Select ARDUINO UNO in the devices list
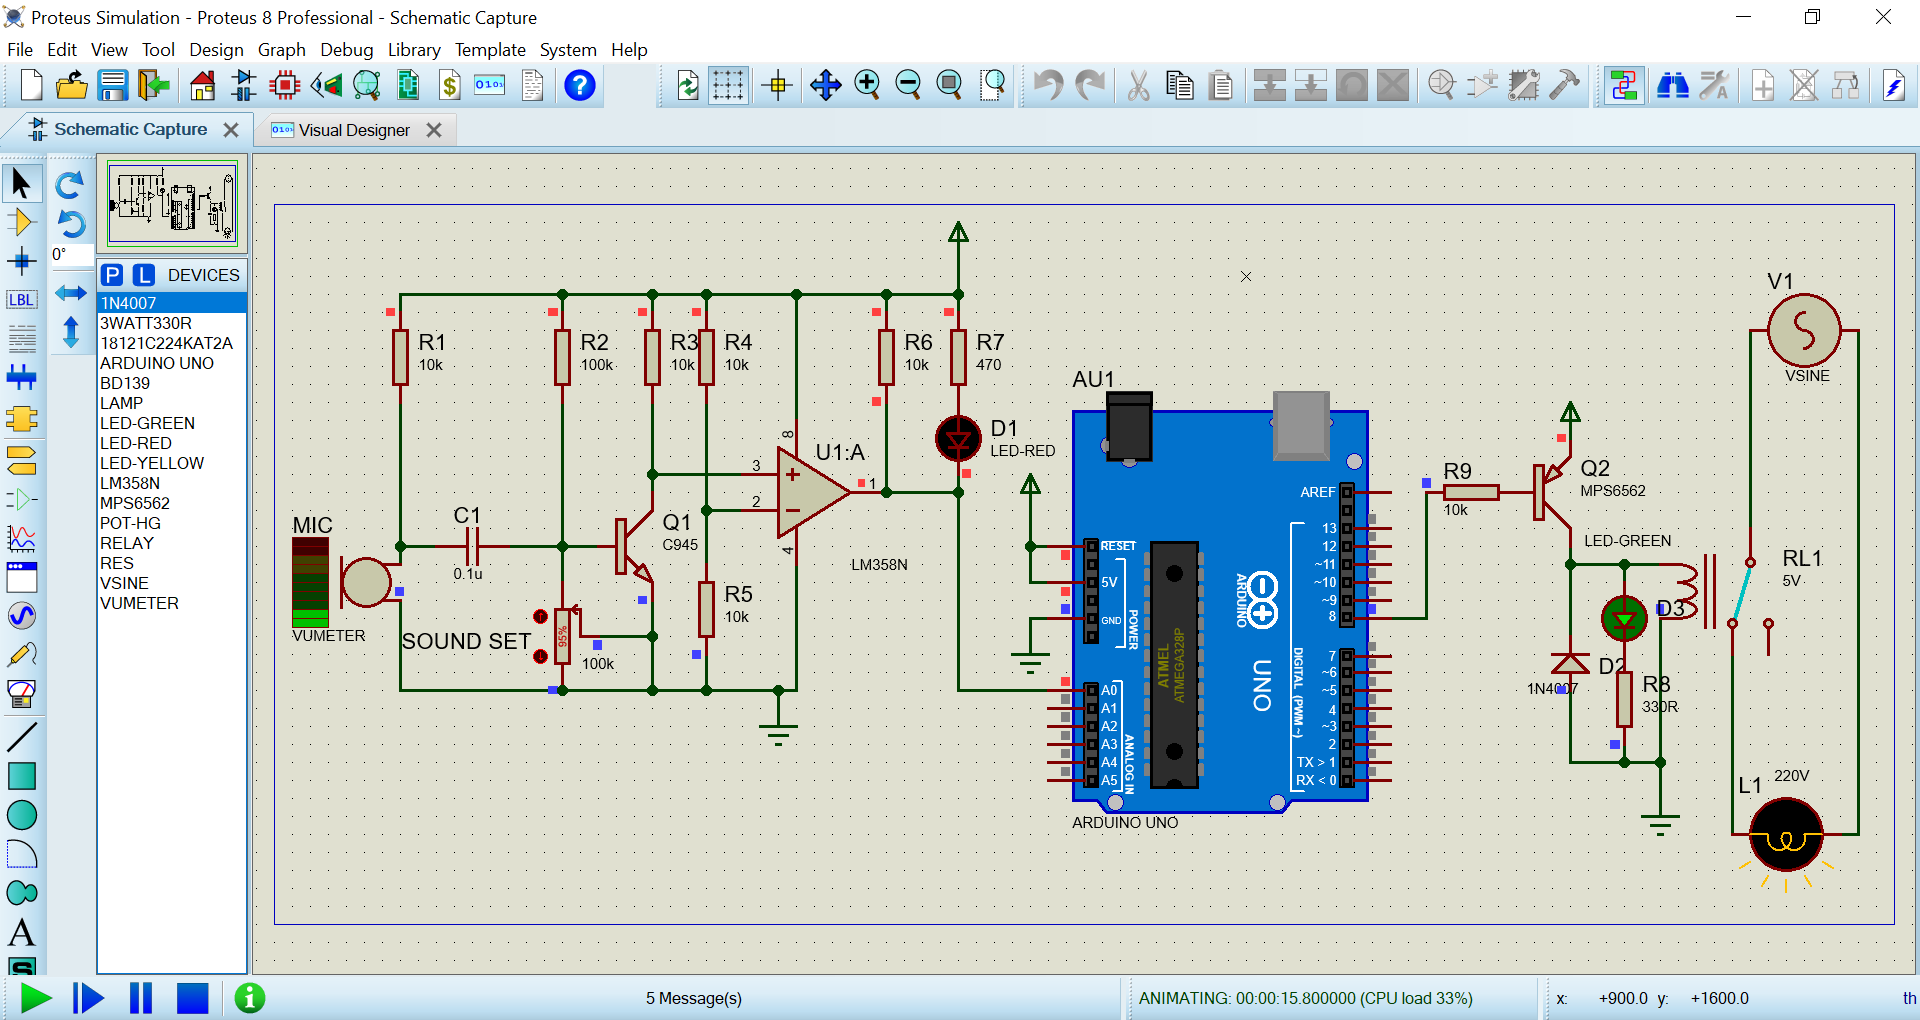This screenshot has width=1920, height=1020. 172,363
